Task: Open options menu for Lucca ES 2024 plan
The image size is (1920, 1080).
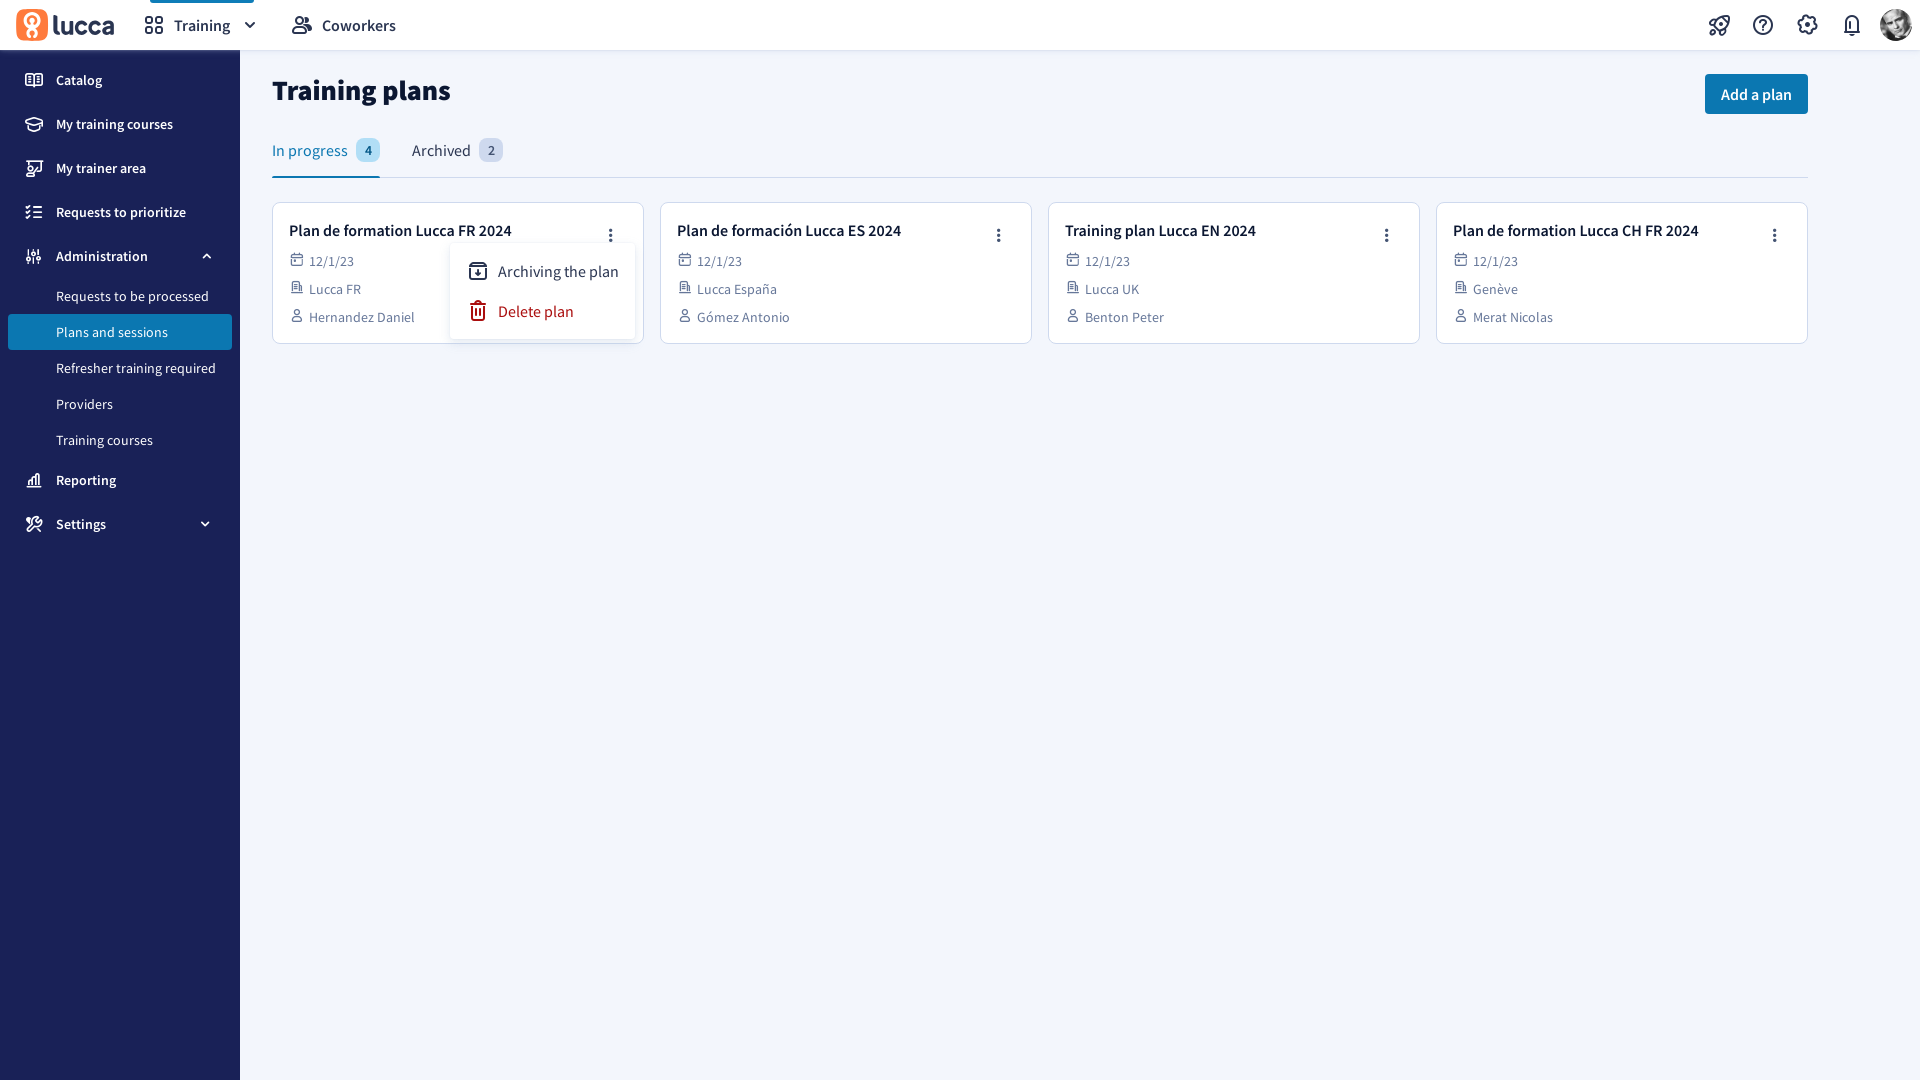Action: 999,235
